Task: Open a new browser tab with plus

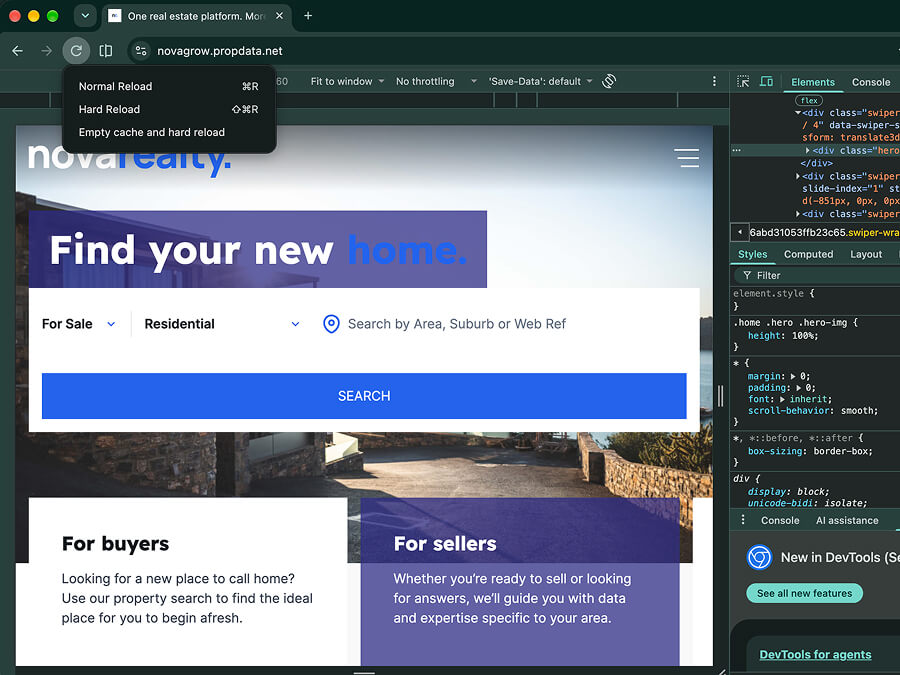Action: 308,16
